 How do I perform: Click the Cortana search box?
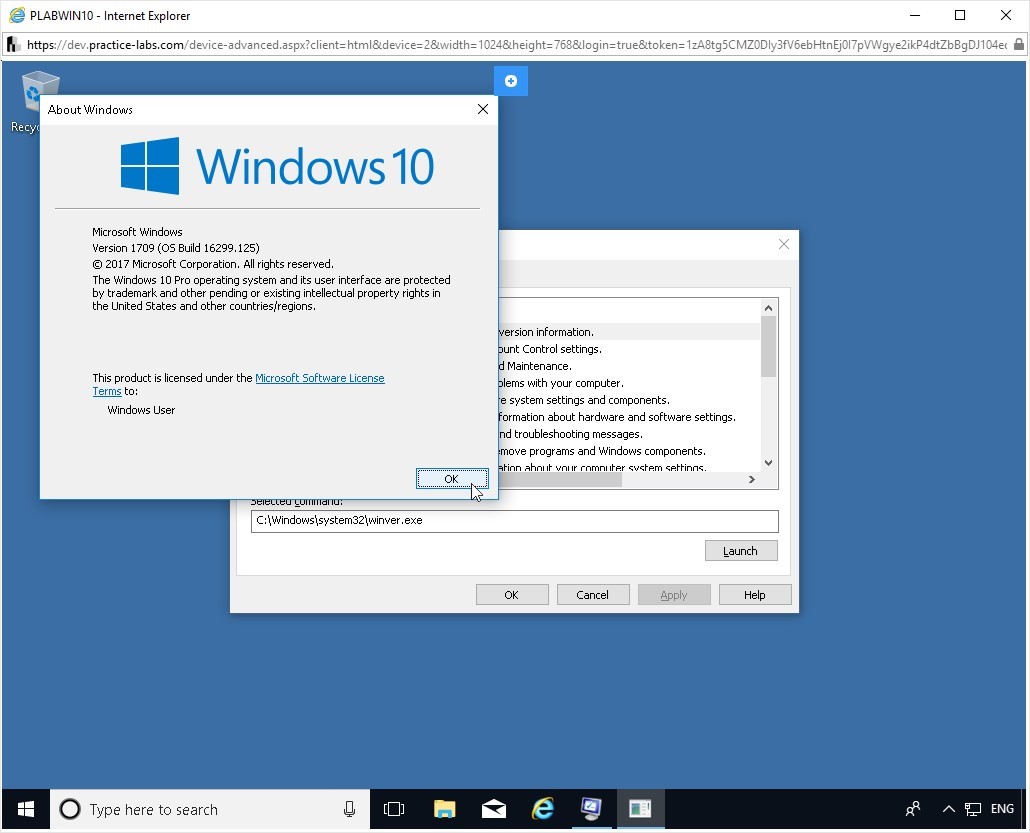point(210,809)
